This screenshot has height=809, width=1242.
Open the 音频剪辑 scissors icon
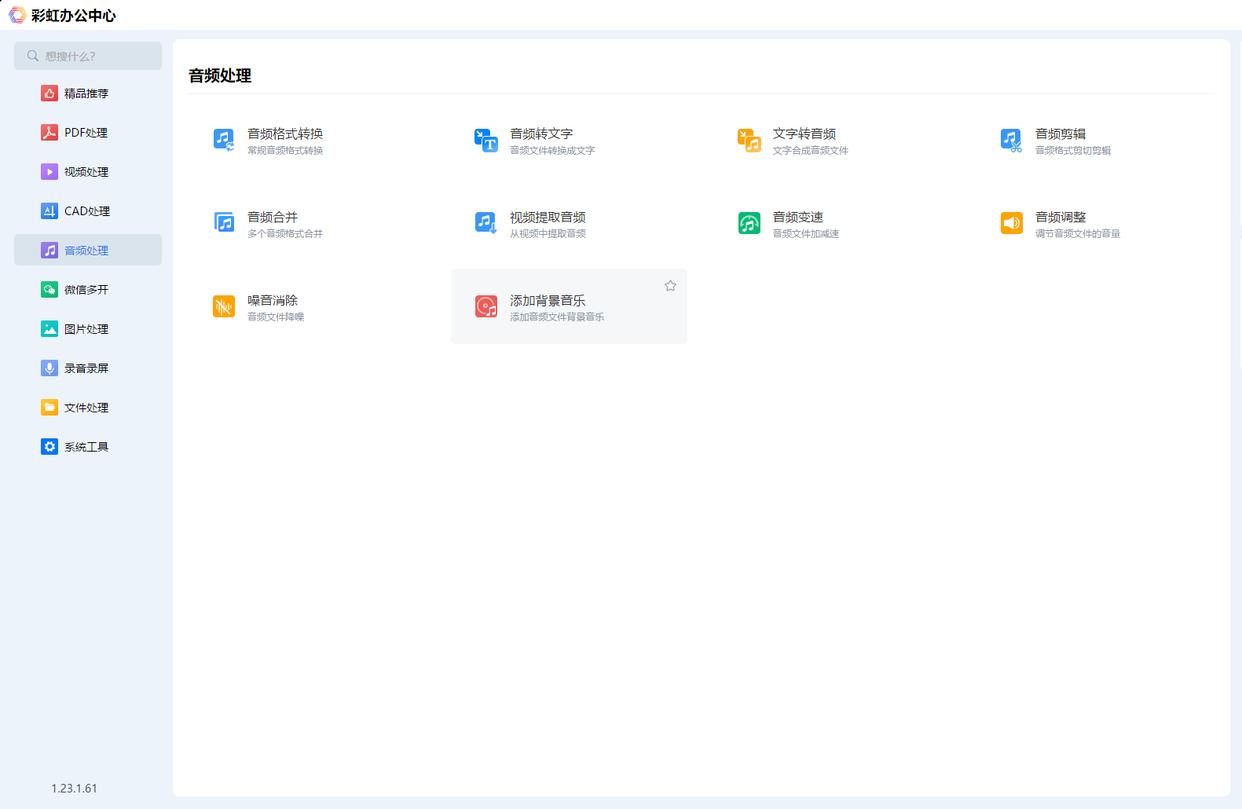1011,140
